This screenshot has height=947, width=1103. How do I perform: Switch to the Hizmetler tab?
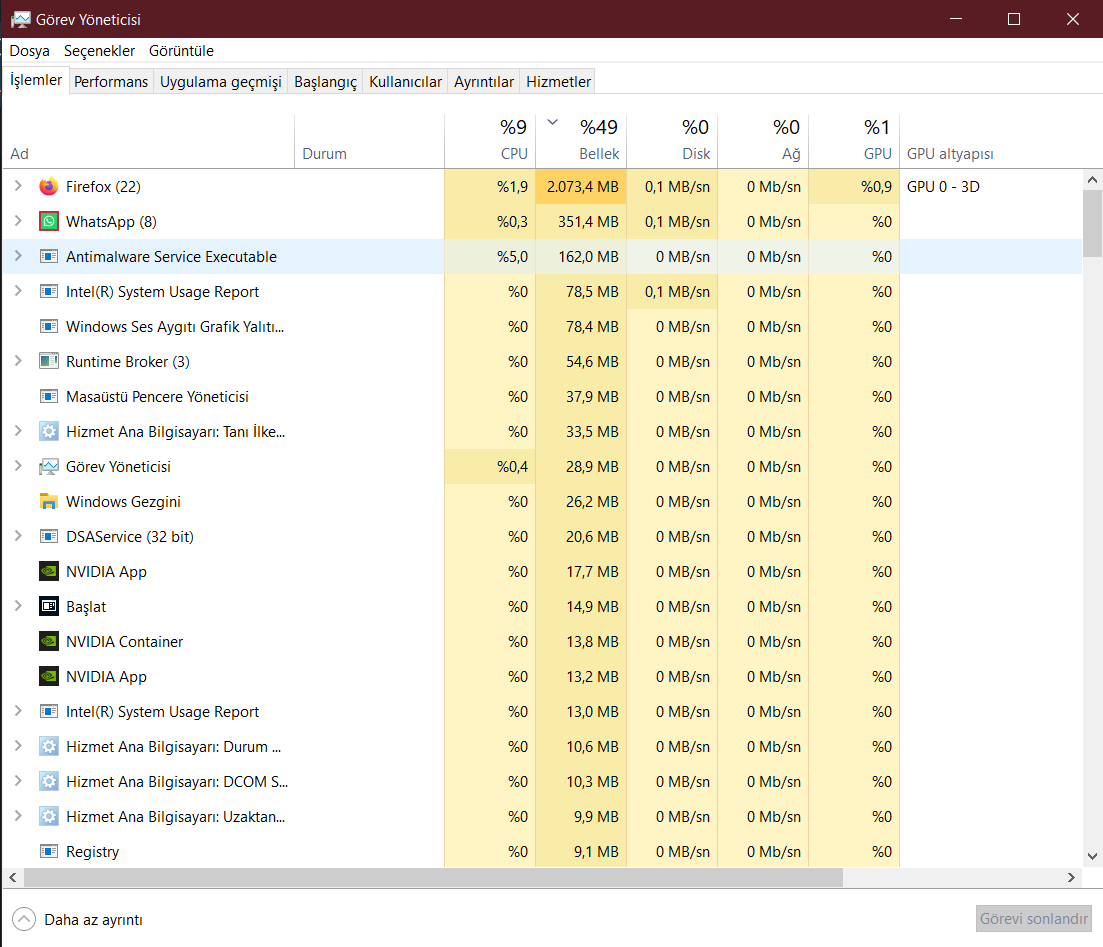[559, 82]
